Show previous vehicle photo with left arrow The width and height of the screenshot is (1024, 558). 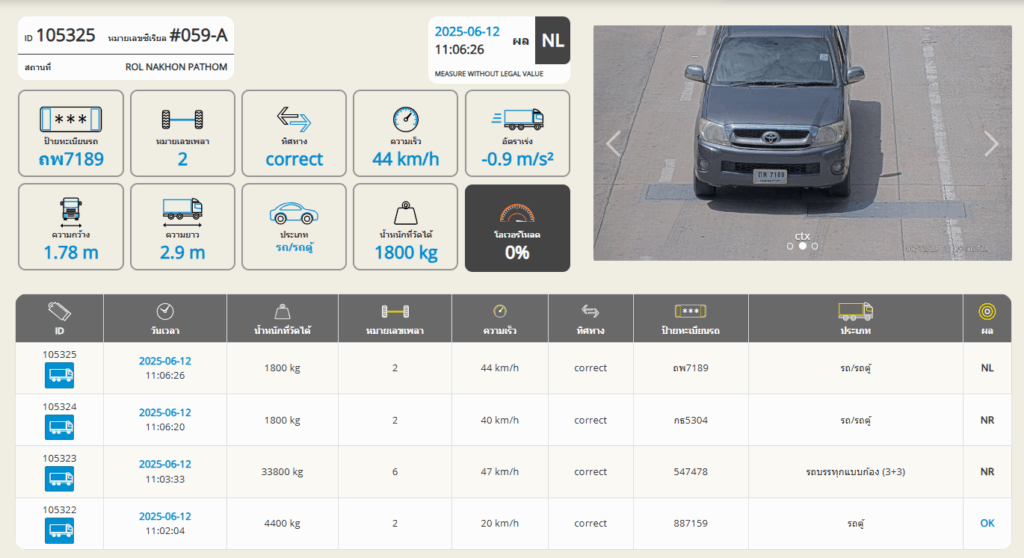tap(614, 144)
